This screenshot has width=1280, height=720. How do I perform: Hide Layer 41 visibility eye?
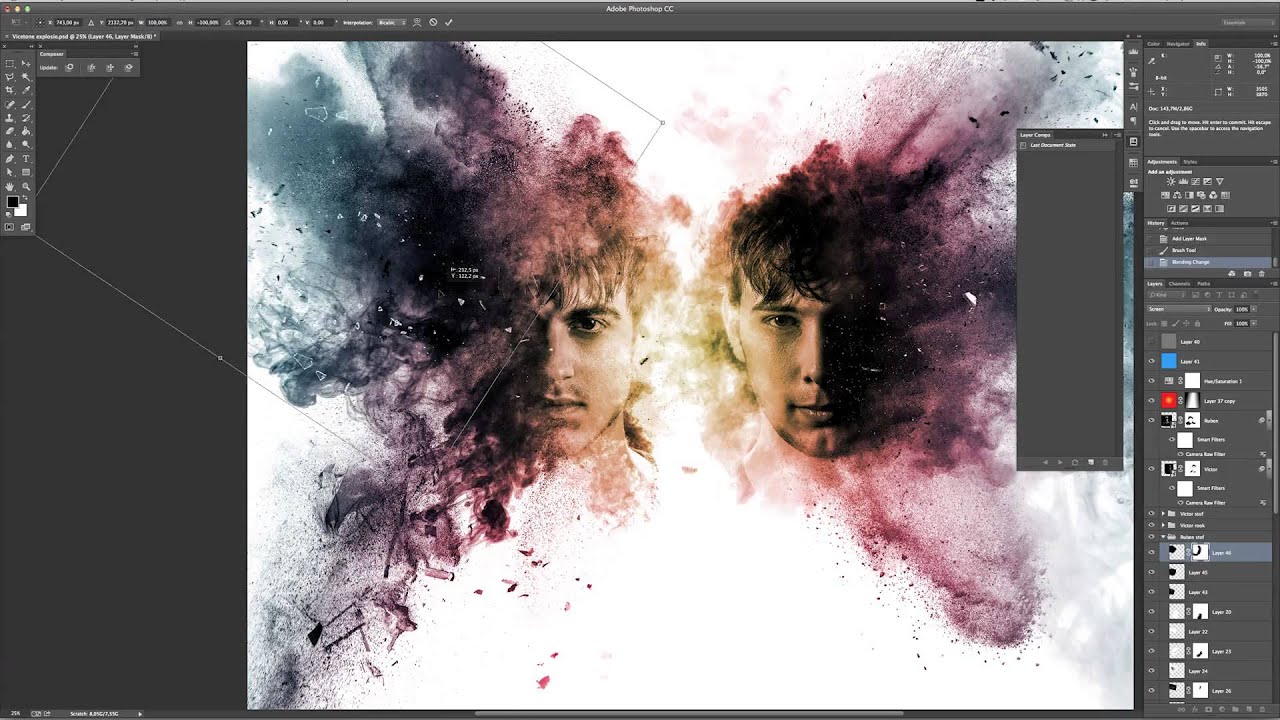point(1151,361)
